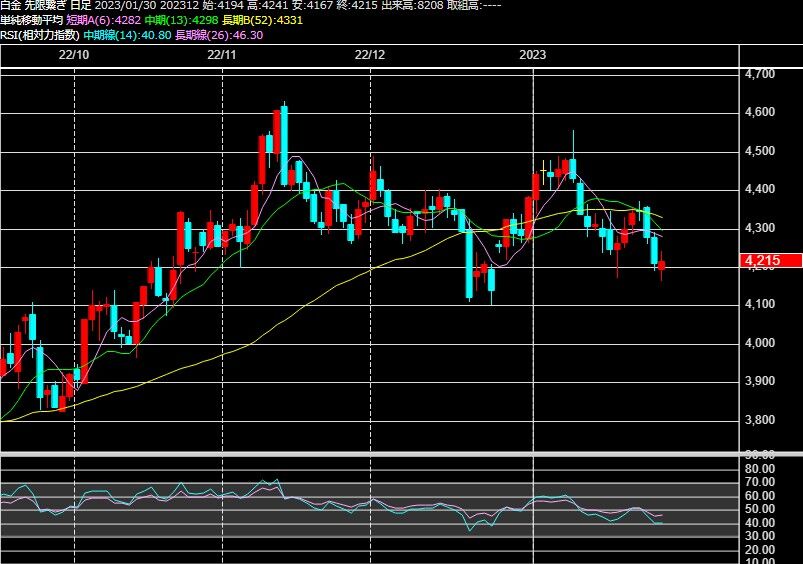Click the 4,100 price axis label
The height and width of the screenshot is (564, 803).
click(760, 304)
